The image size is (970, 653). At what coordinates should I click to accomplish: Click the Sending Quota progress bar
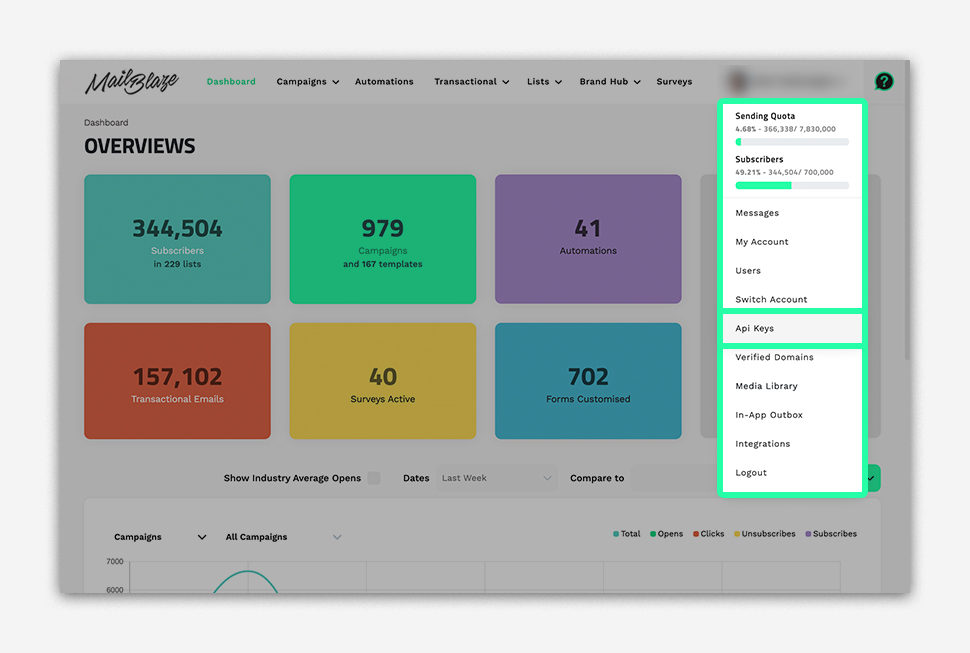[x=791, y=142]
